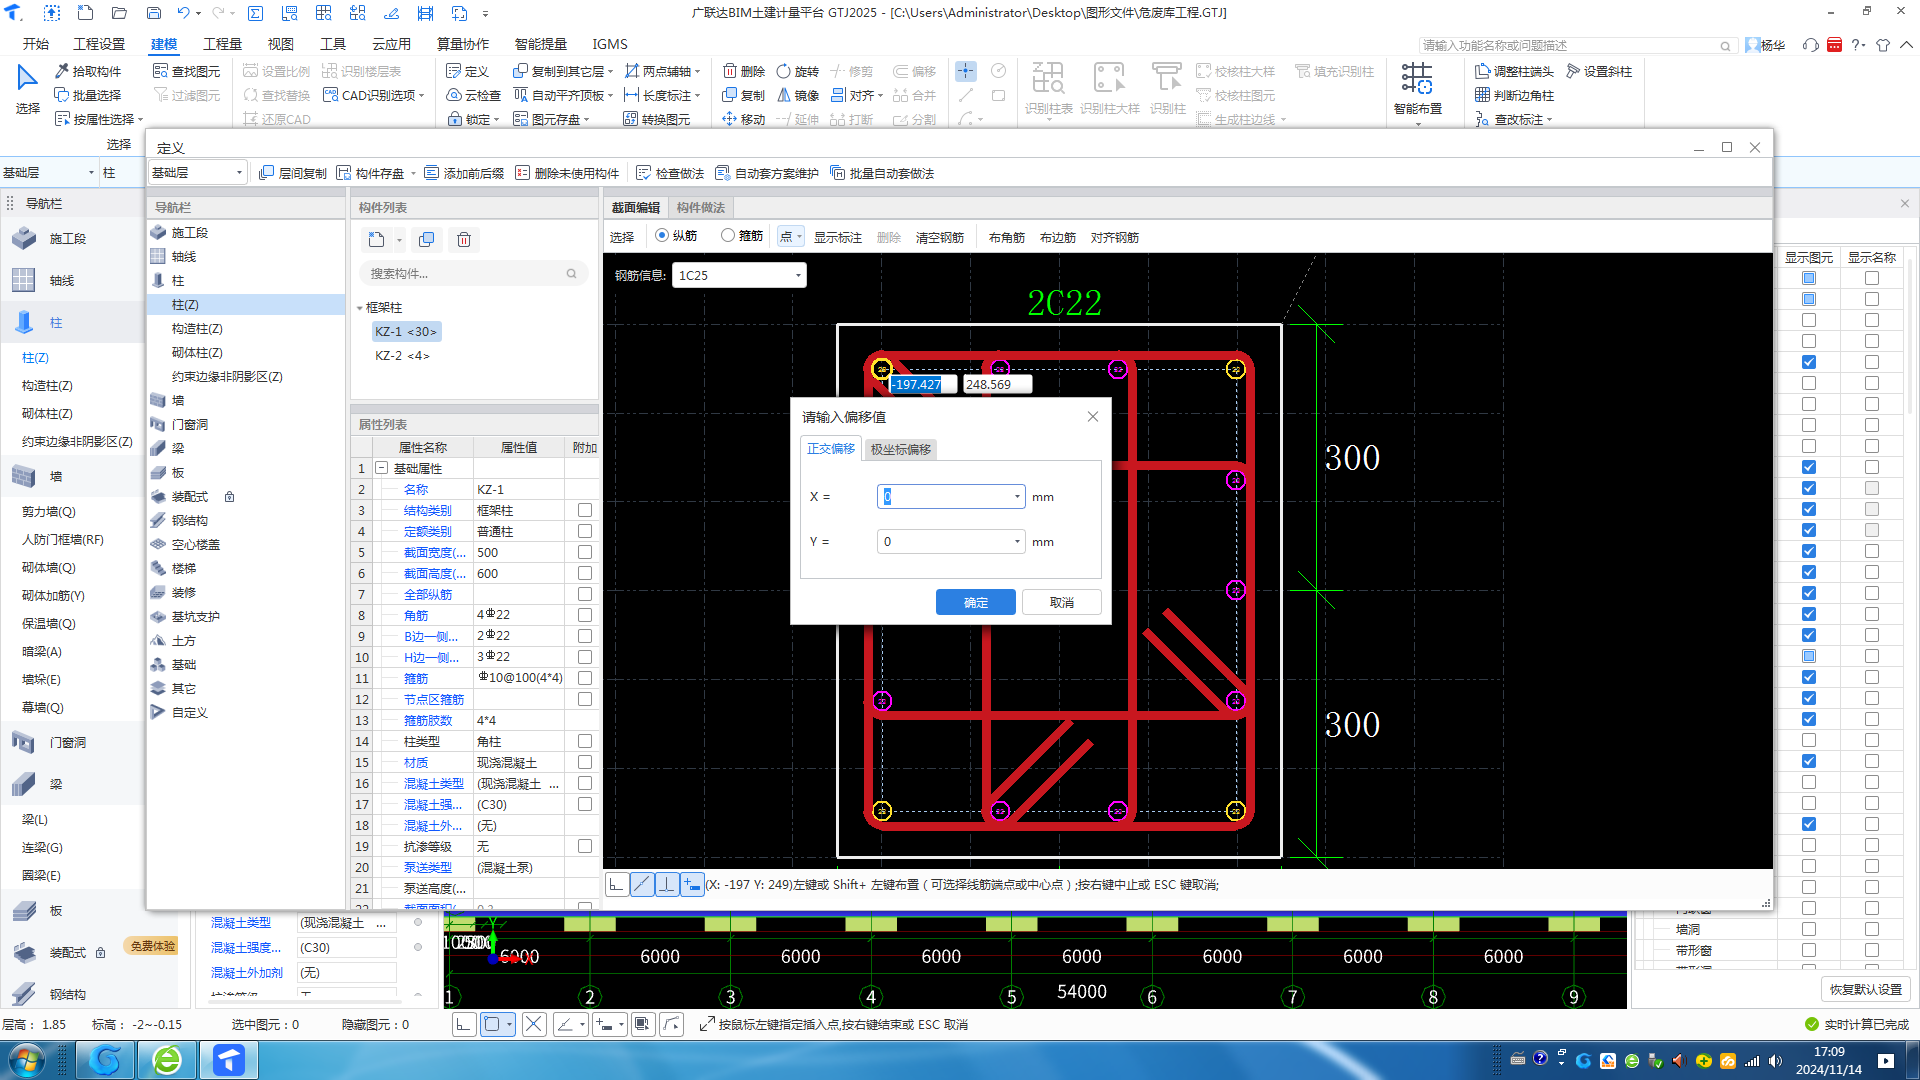Click the 判断边角柱 tool
Viewport: 1920px width, 1080px height.
click(x=1514, y=95)
